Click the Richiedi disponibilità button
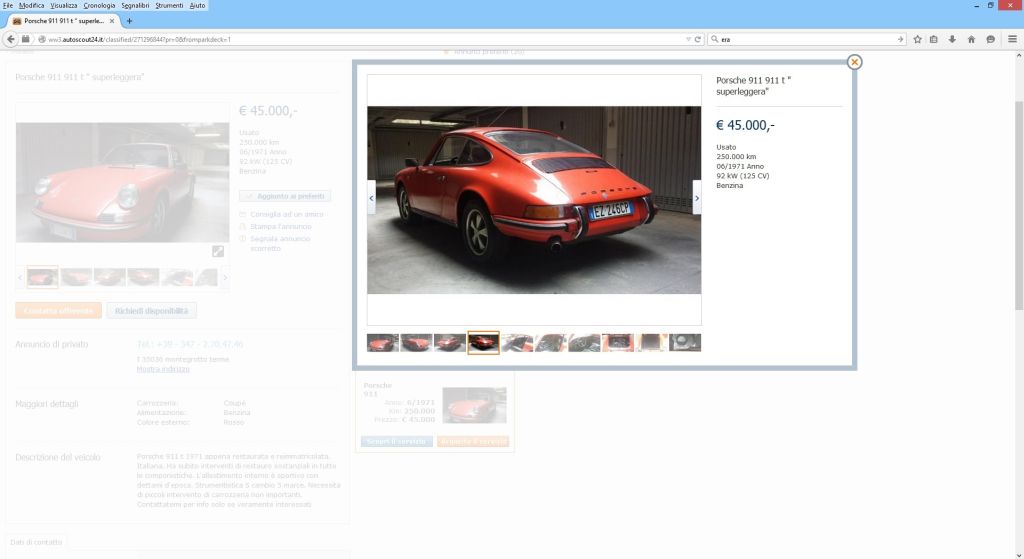 (152, 311)
